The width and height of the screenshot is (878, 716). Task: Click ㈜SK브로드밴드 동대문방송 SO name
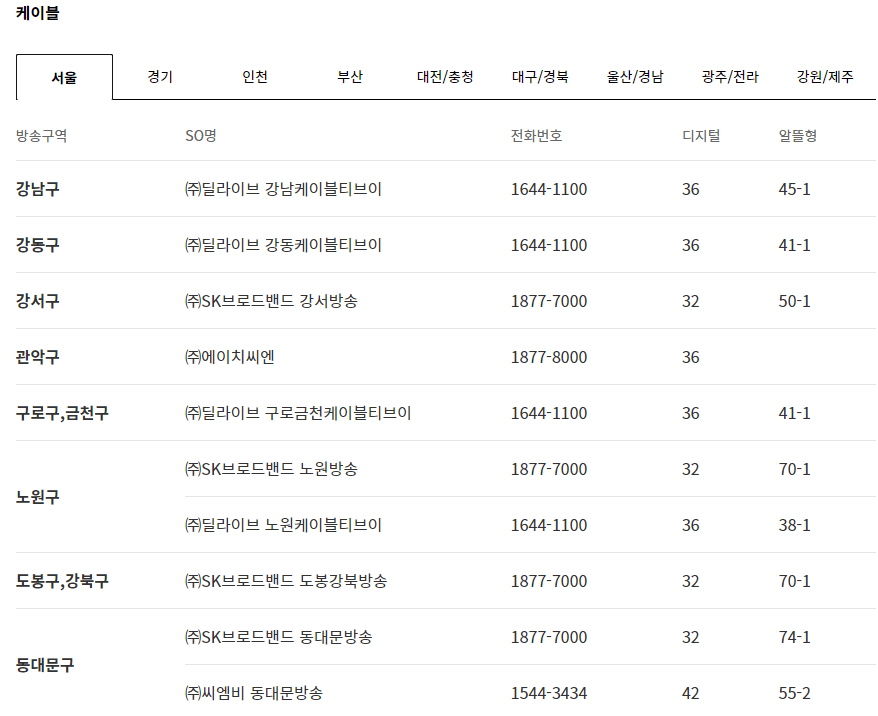point(279,637)
